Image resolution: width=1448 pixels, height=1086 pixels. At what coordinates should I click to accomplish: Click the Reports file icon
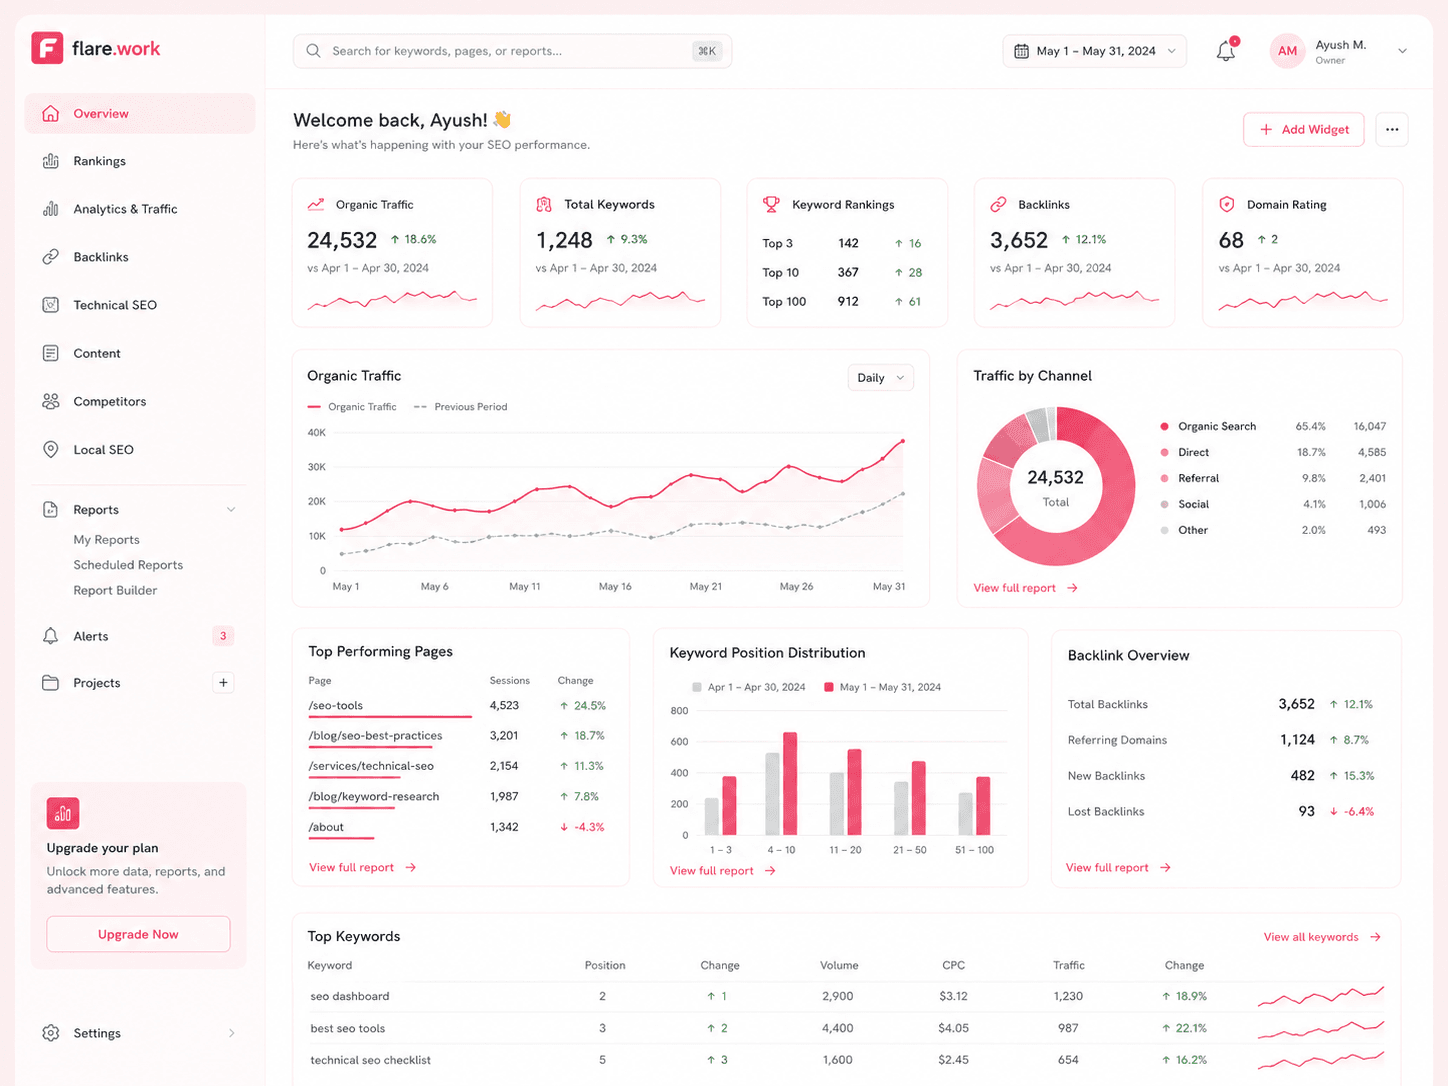(51, 510)
